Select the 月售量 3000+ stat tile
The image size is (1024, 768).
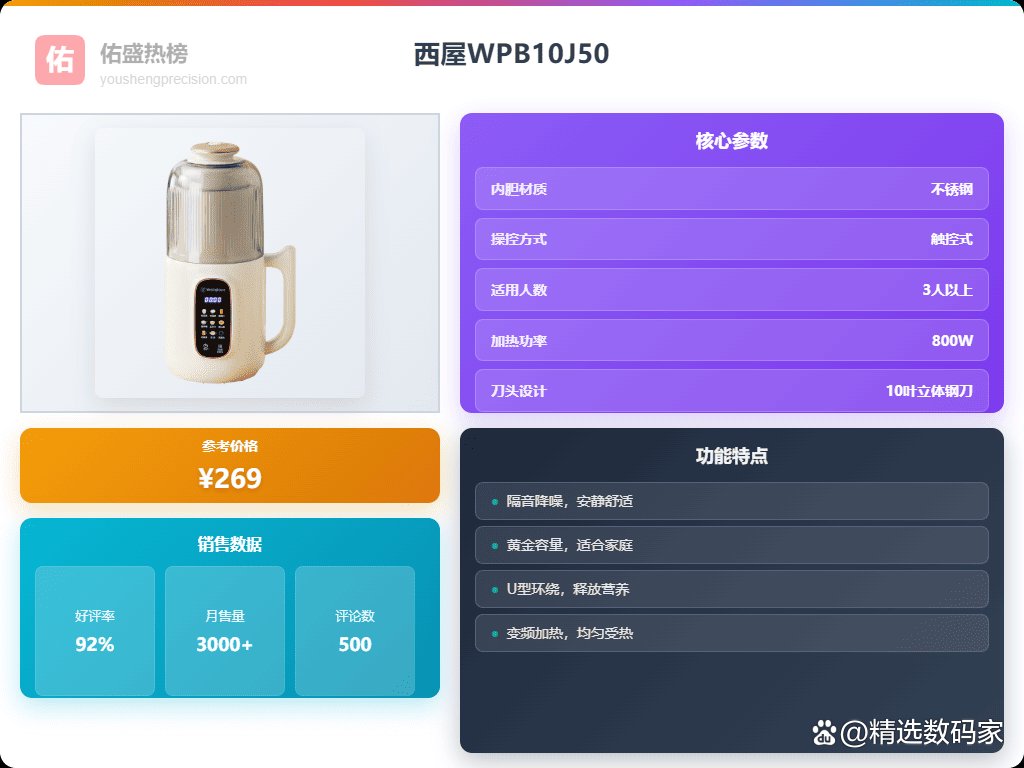225,631
